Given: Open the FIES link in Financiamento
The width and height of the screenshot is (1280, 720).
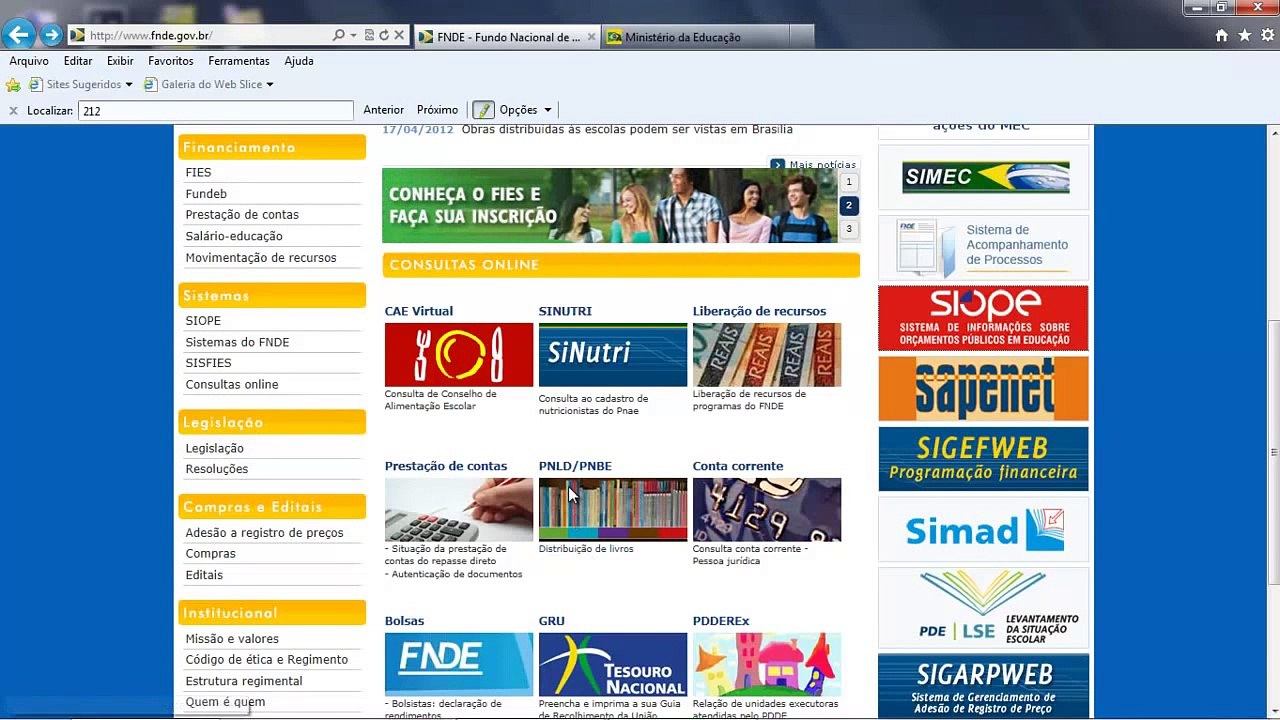Looking at the screenshot, I should point(198,172).
